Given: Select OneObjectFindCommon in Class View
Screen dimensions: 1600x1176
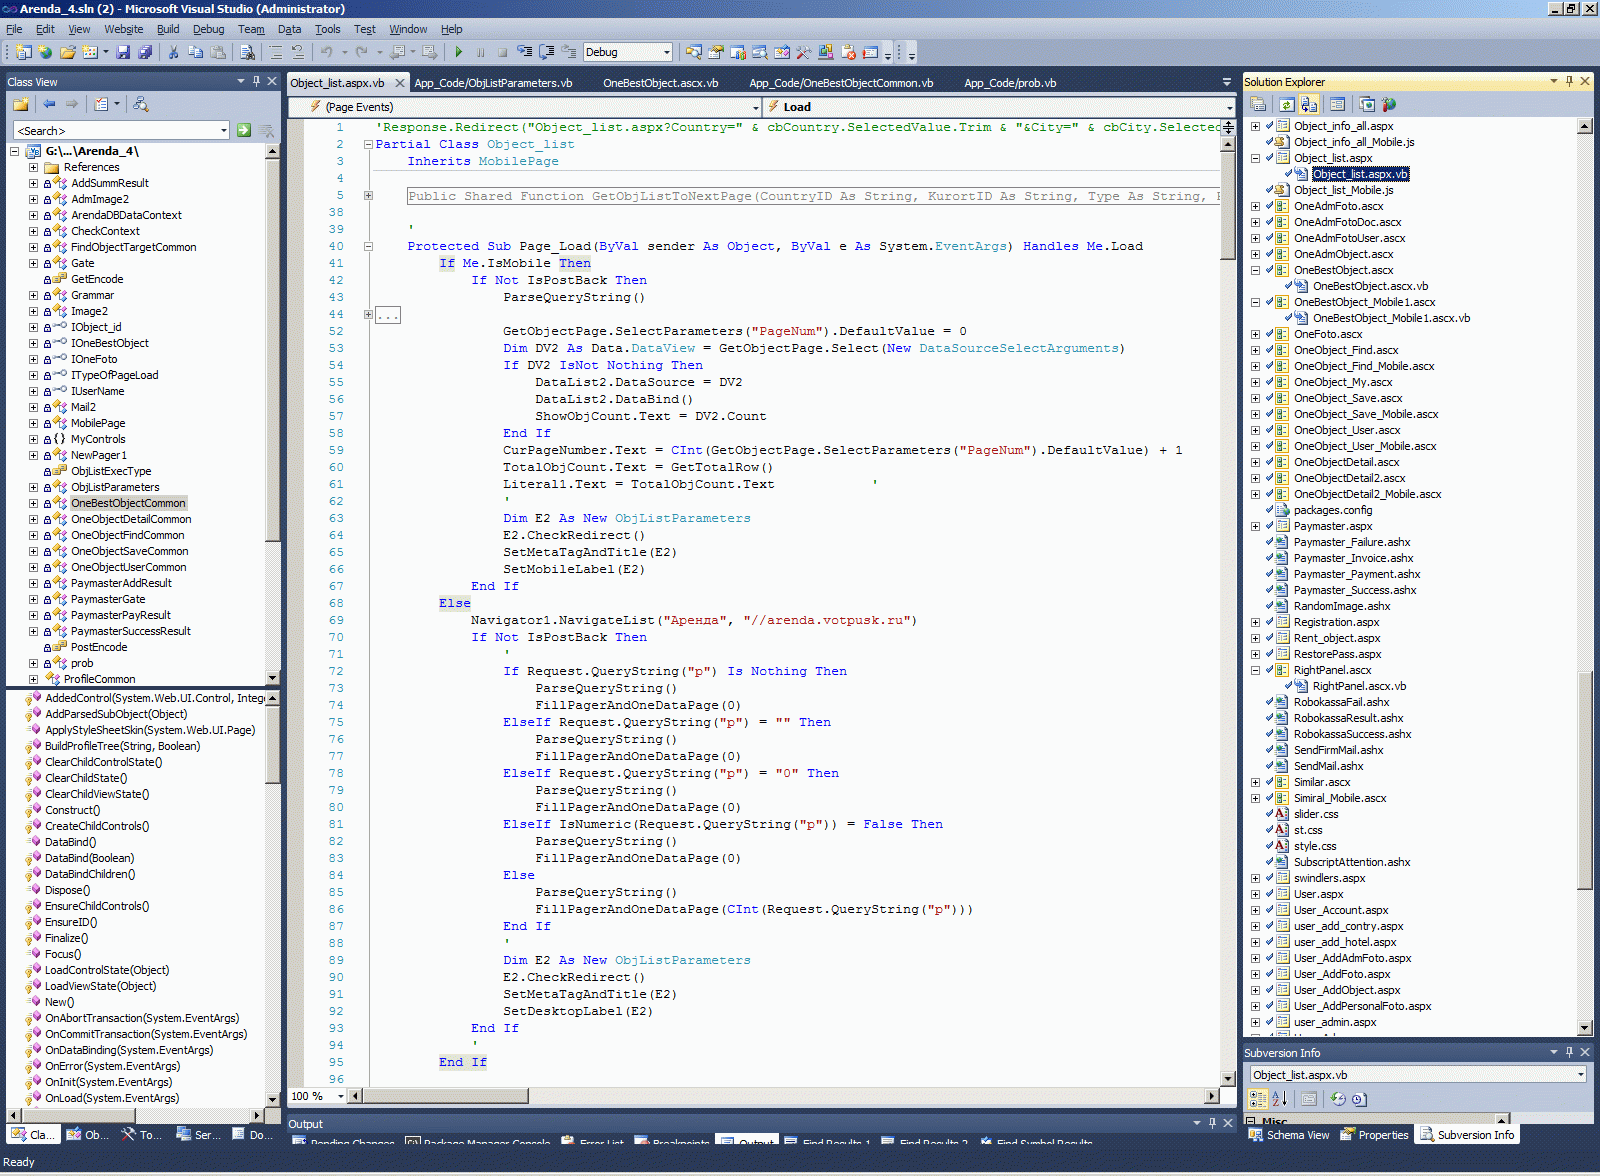Looking at the screenshot, I should pos(127,535).
